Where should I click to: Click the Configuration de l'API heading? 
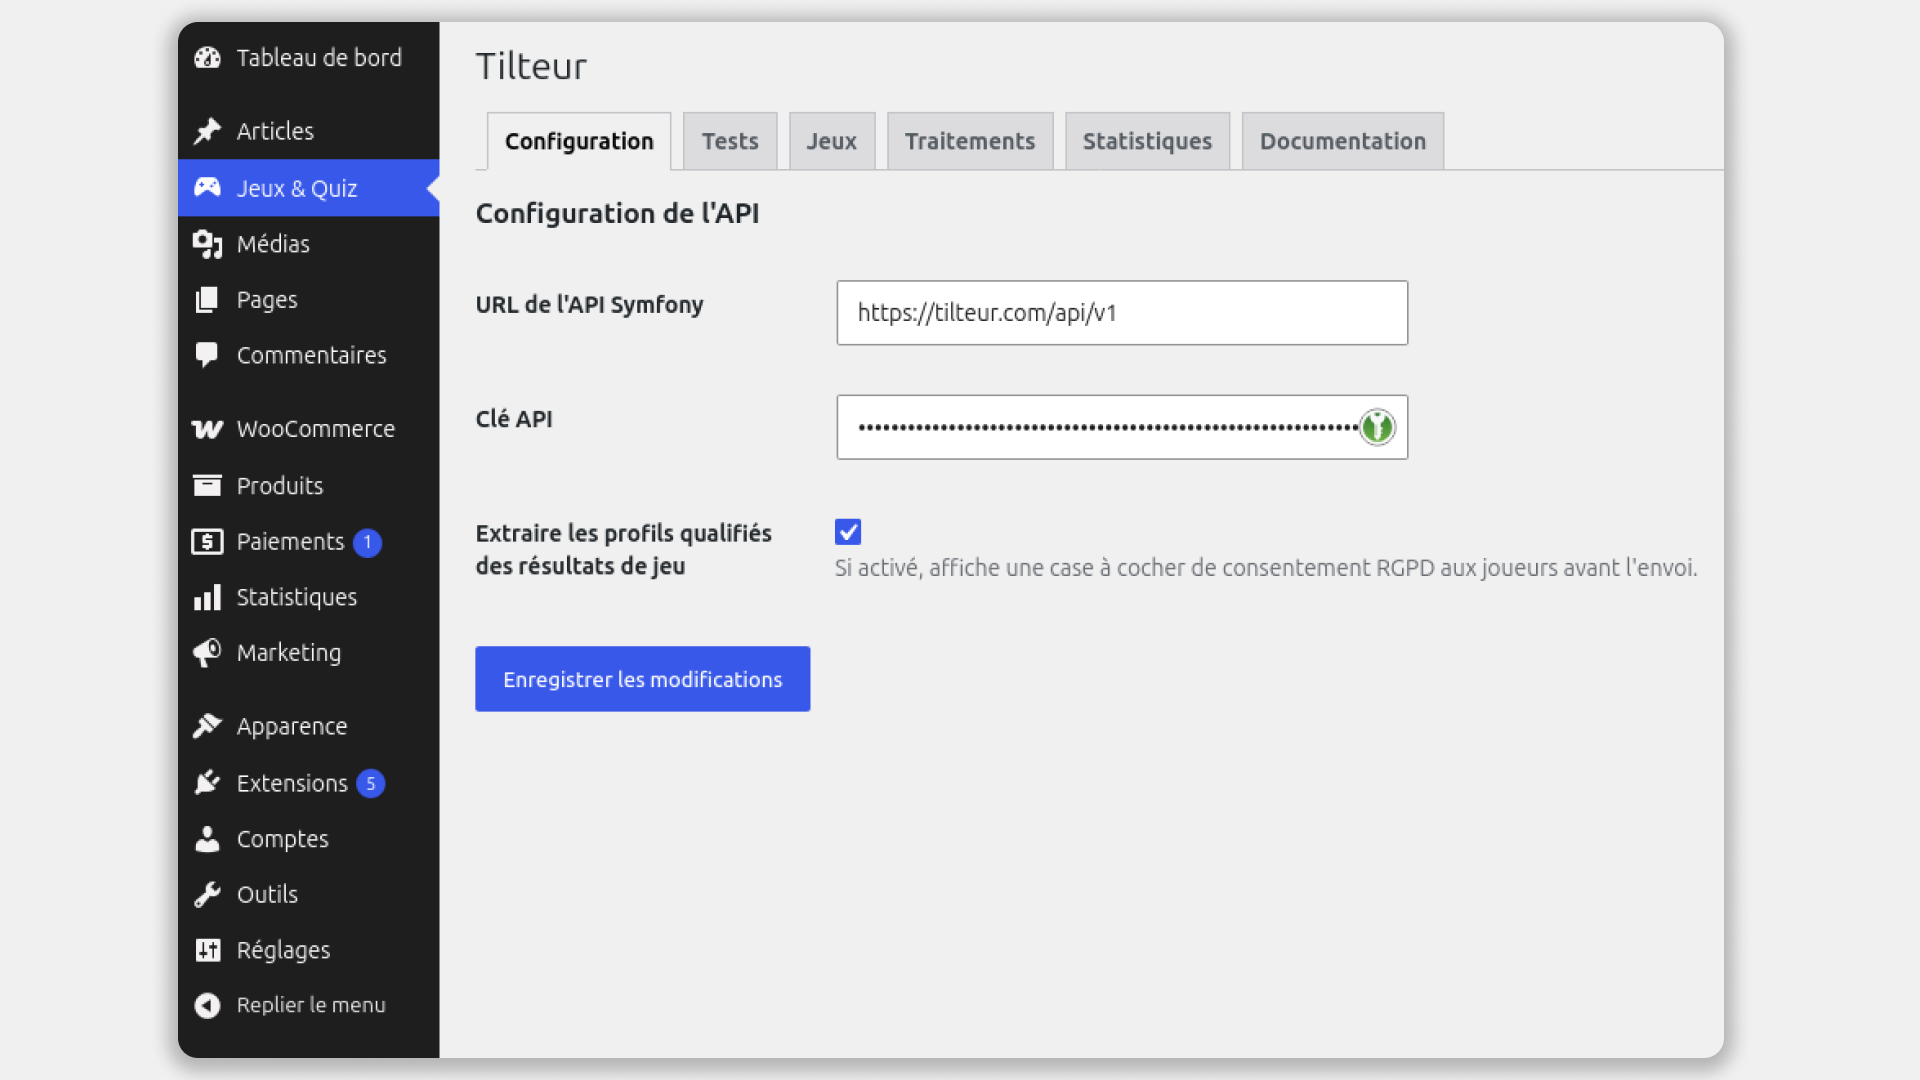pos(617,213)
